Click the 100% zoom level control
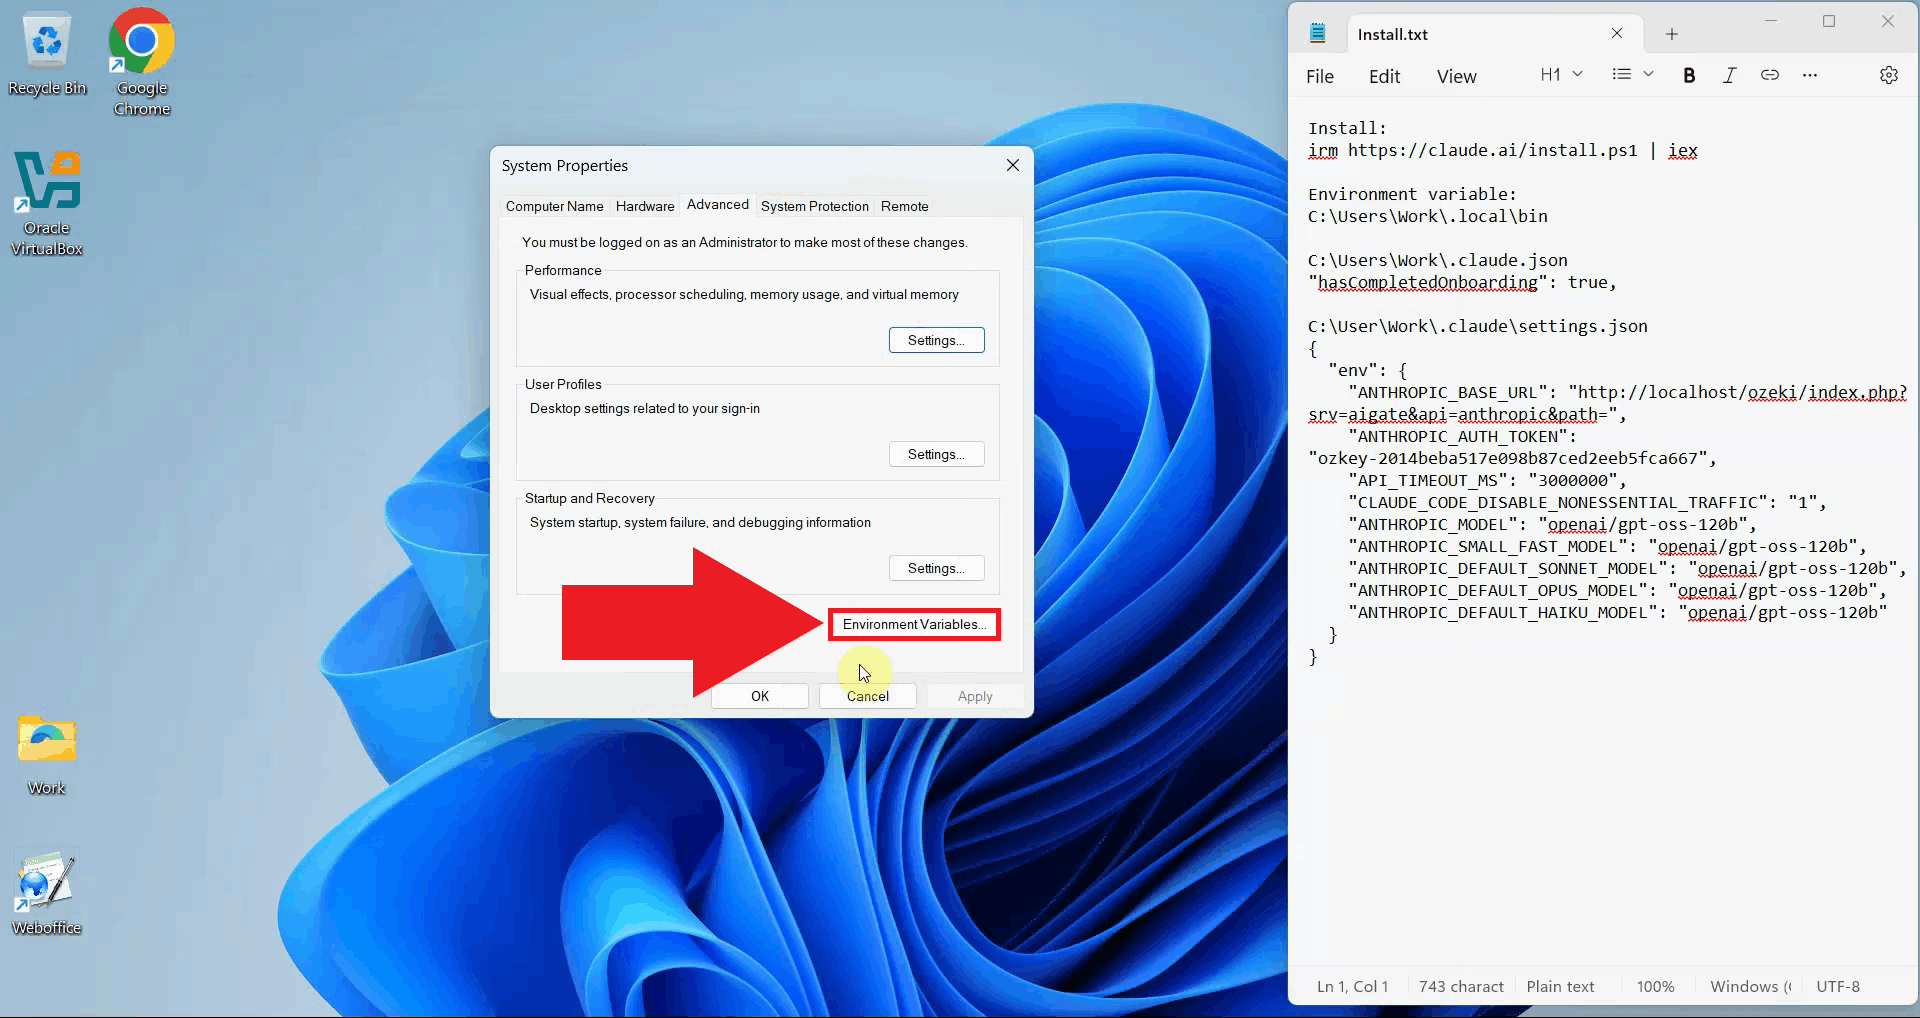Screen dimensions: 1920x1018 [x=1655, y=986]
